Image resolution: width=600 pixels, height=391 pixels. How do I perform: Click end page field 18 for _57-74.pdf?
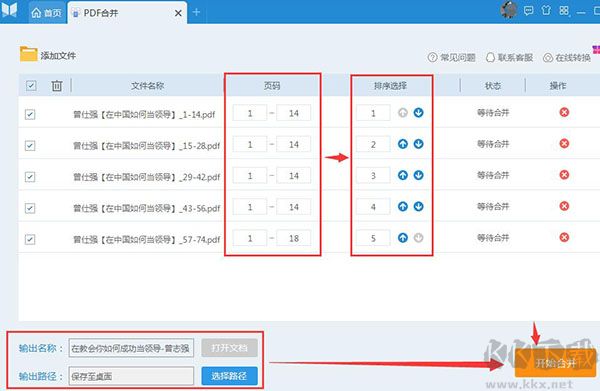click(x=293, y=238)
